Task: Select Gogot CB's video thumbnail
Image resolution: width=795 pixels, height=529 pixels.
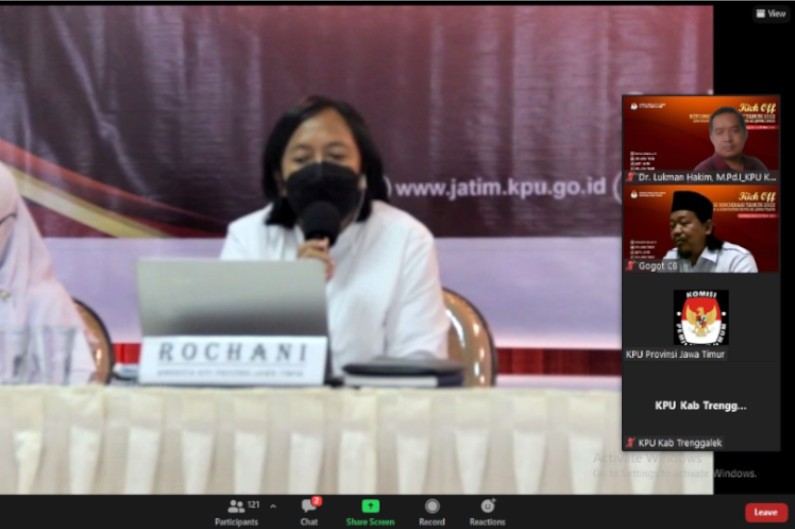Action: pos(701,227)
